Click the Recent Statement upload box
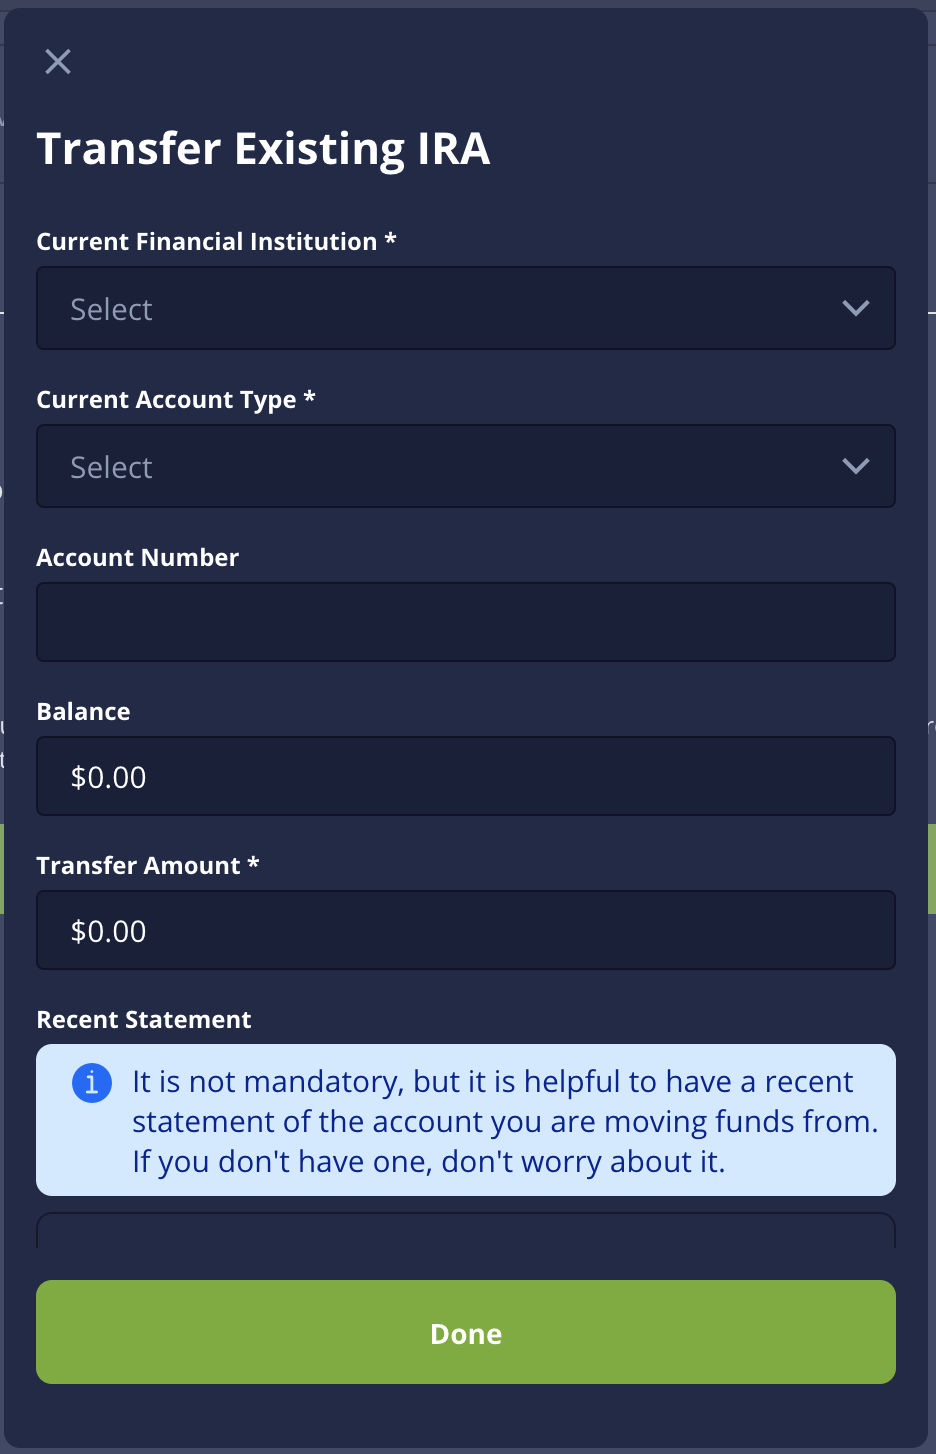The width and height of the screenshot is (936, 1454). 466,1231
